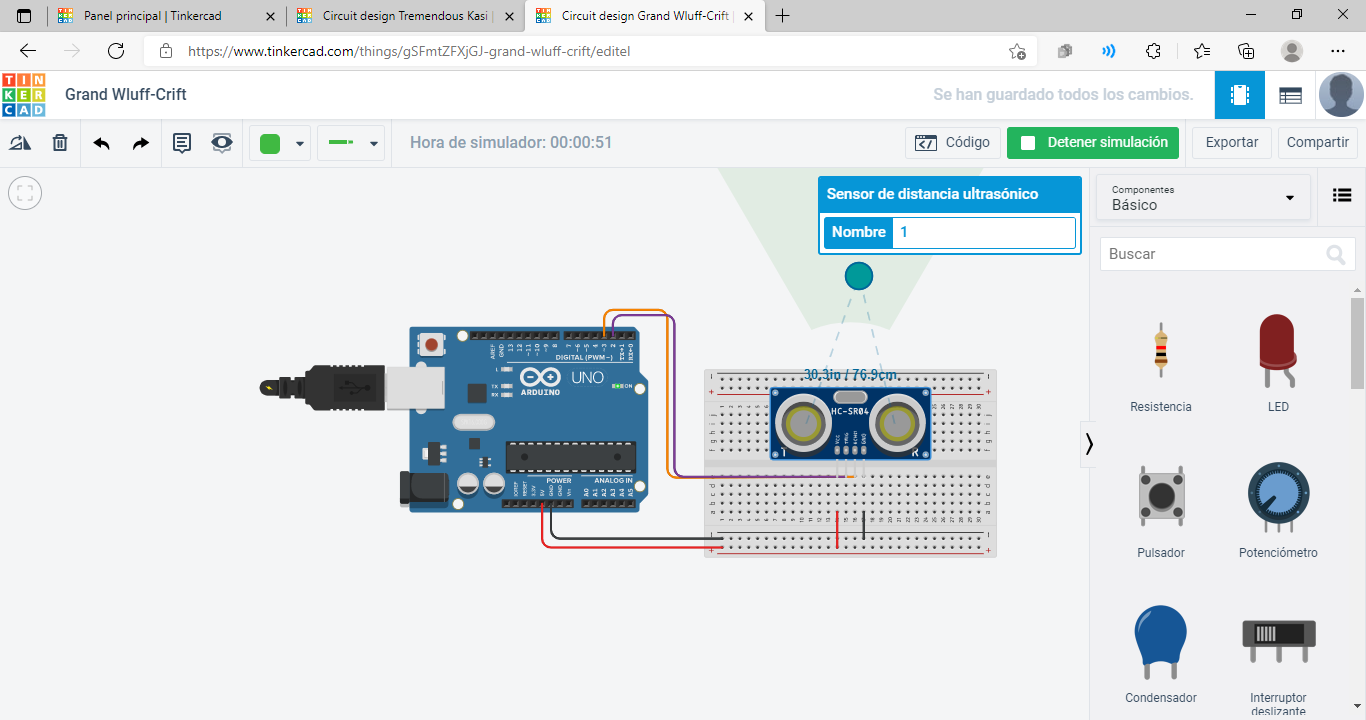Select the Potenciómetro component
The height and width of the screenshot is (720, 1366).
1278,510
